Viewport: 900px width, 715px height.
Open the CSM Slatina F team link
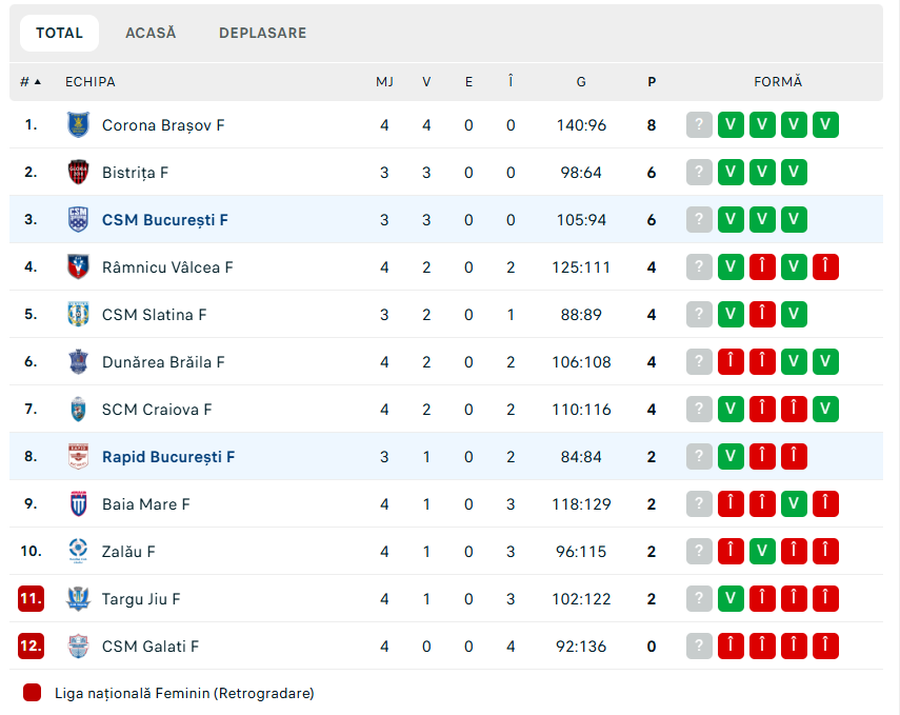(x=154, y=315)
